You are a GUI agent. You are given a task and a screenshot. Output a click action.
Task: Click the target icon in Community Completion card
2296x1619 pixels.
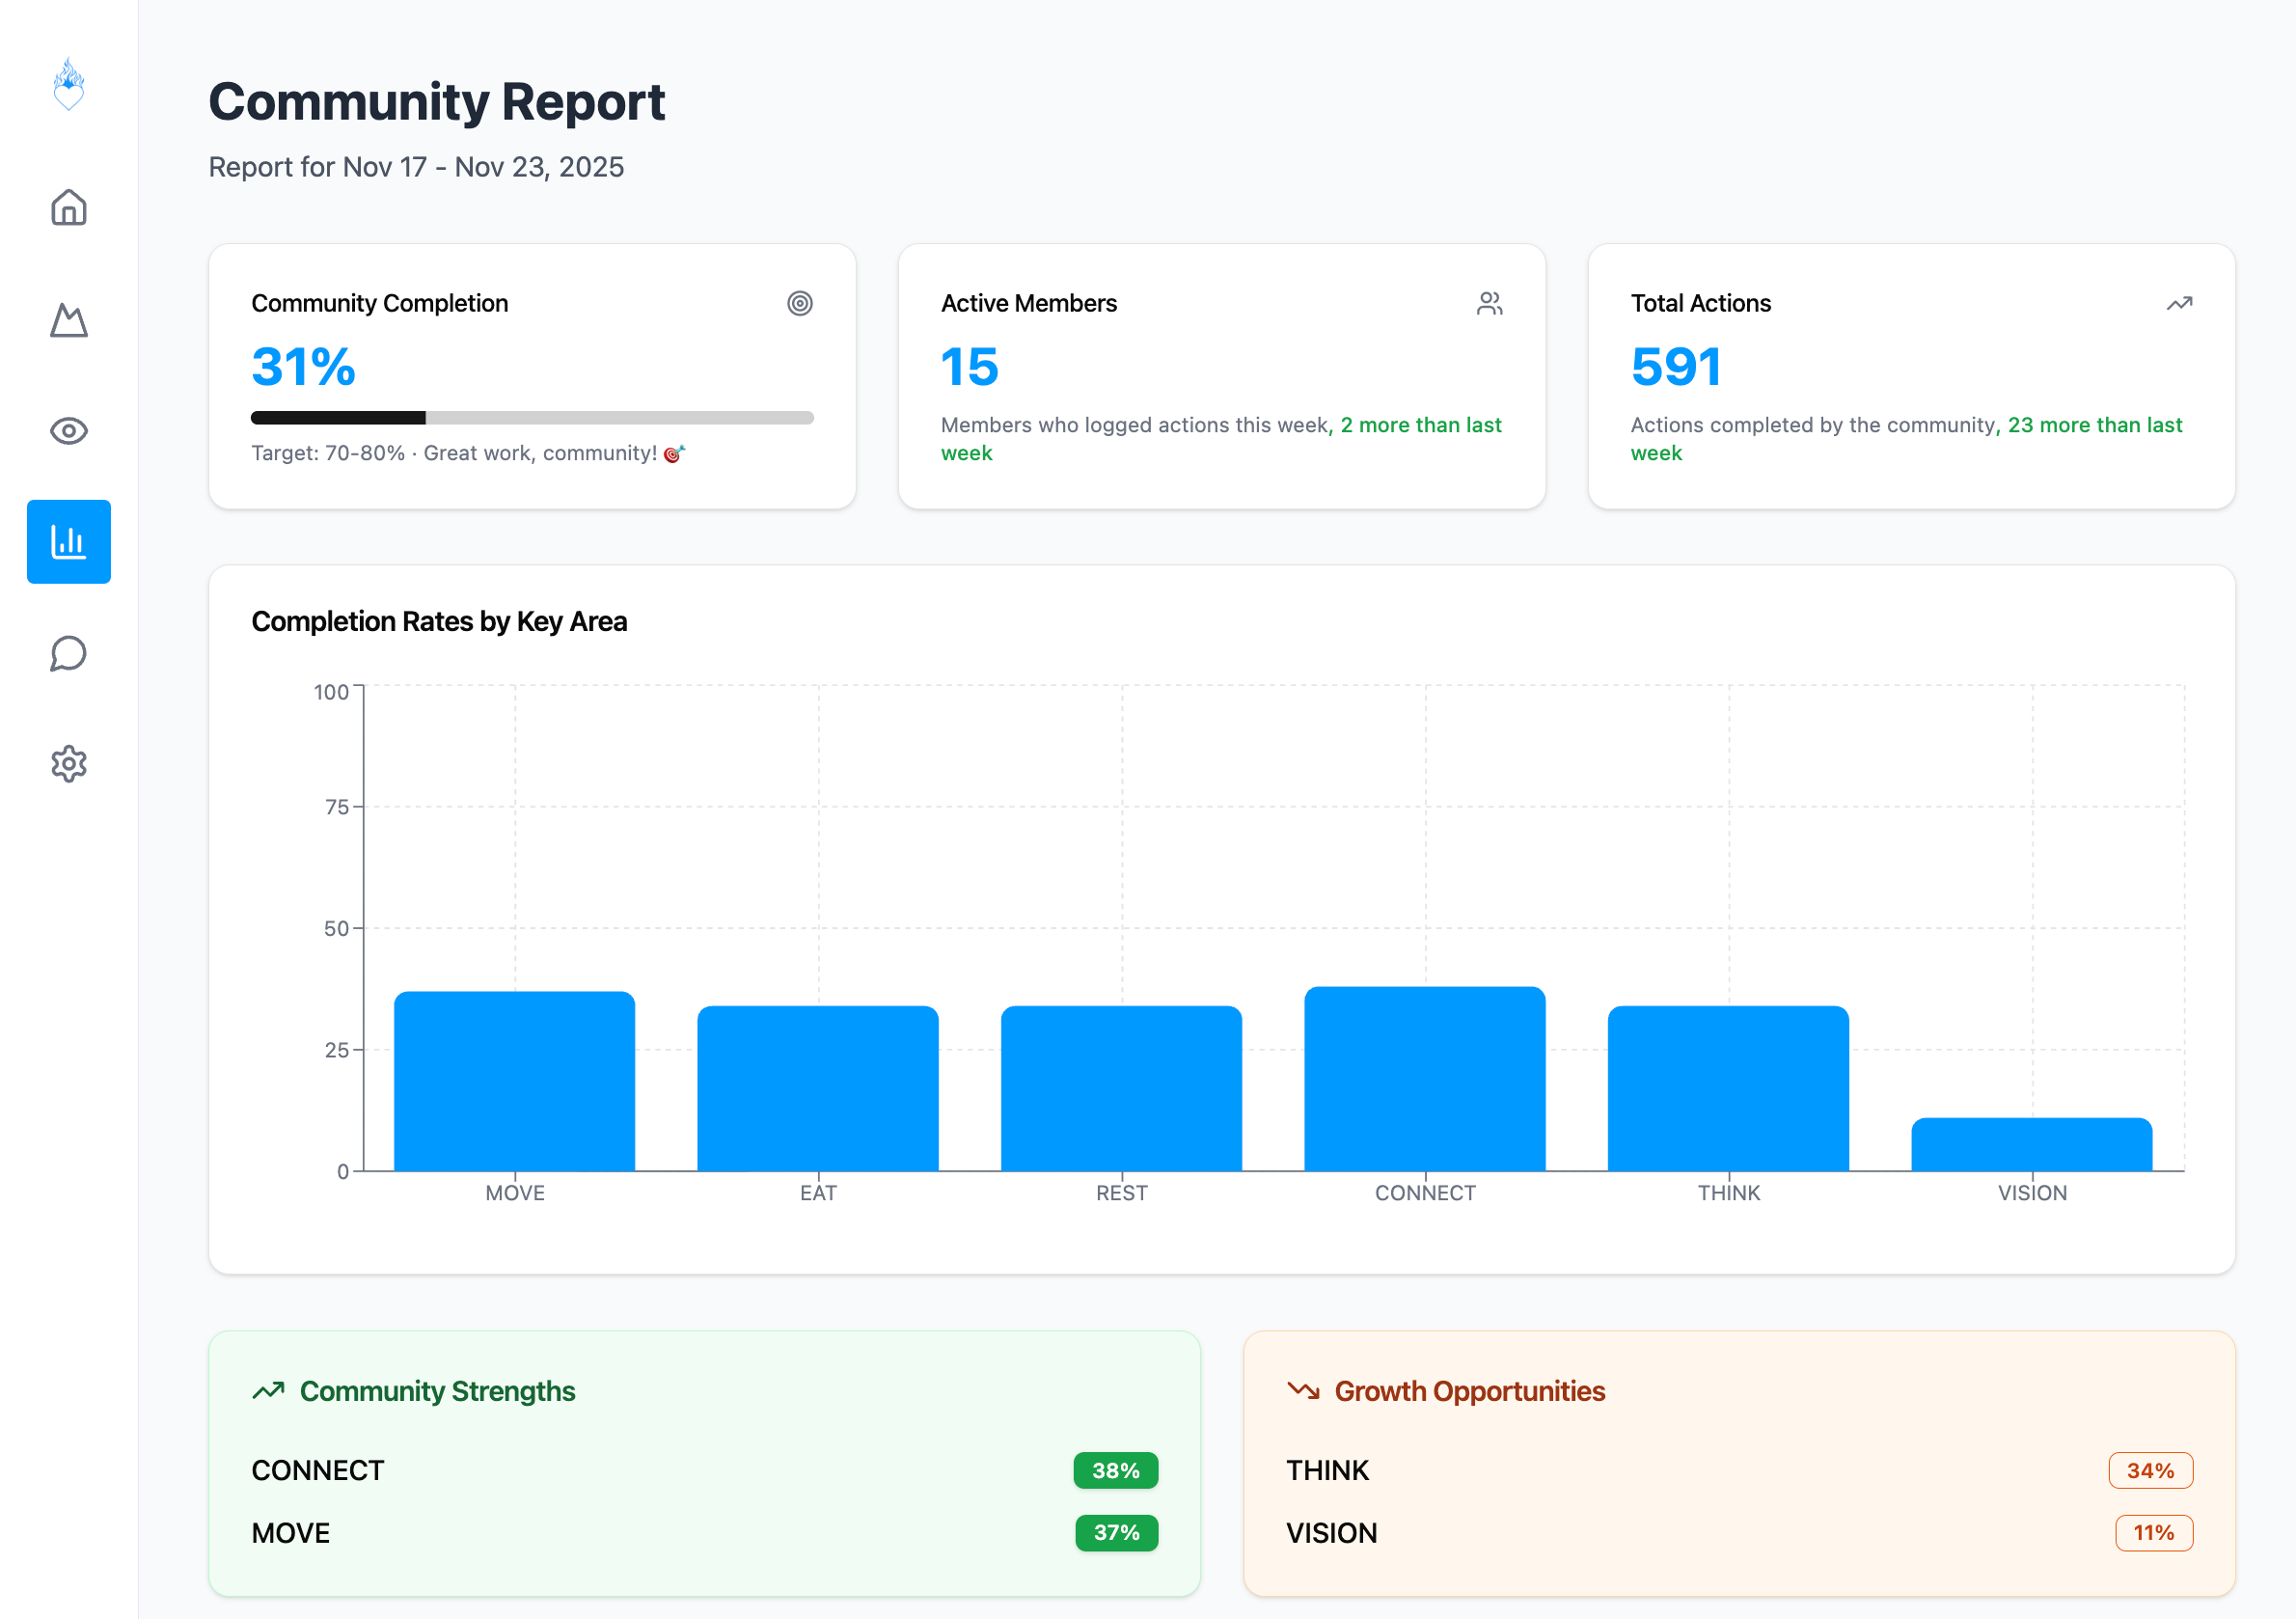pyautogui.click(x=799, y=303)
